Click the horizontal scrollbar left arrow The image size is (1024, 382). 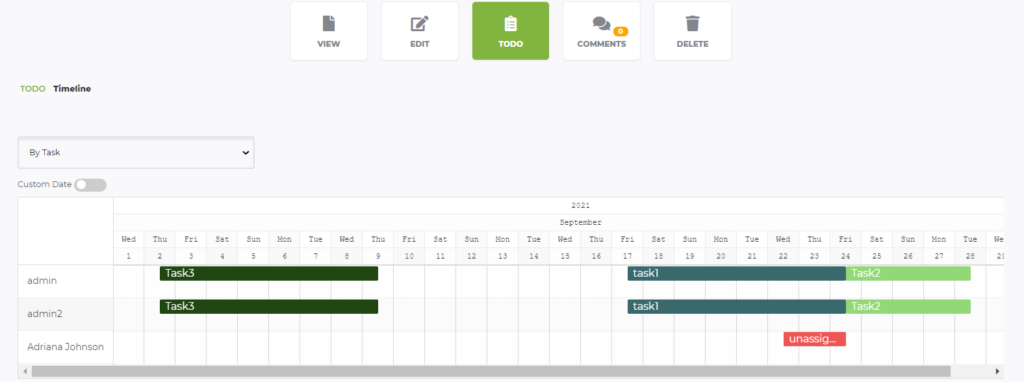pyautogui.click(x=25, y=371)
